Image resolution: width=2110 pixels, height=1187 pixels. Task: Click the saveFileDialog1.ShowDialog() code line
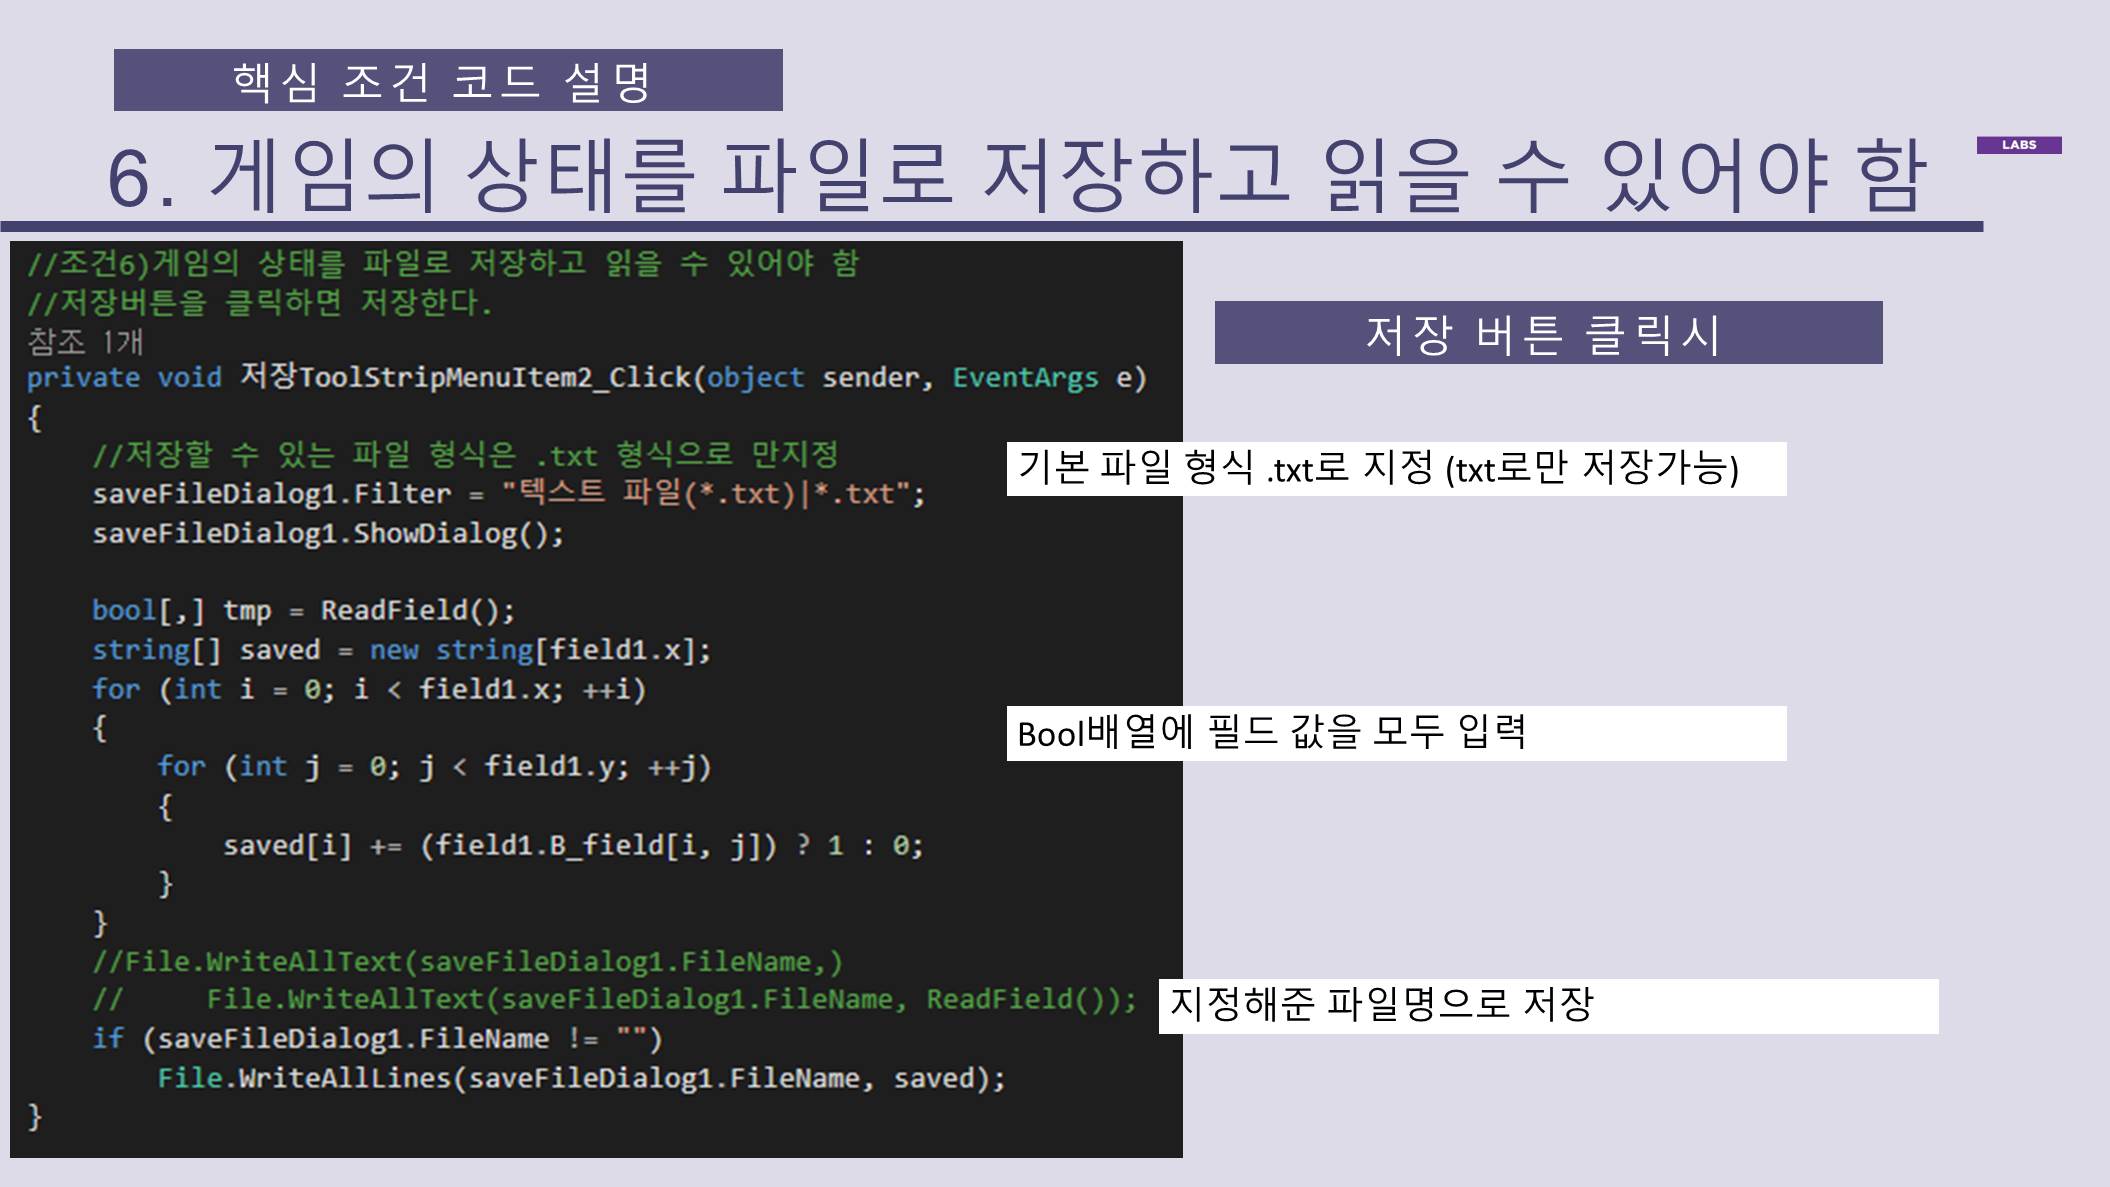point(328,533)
